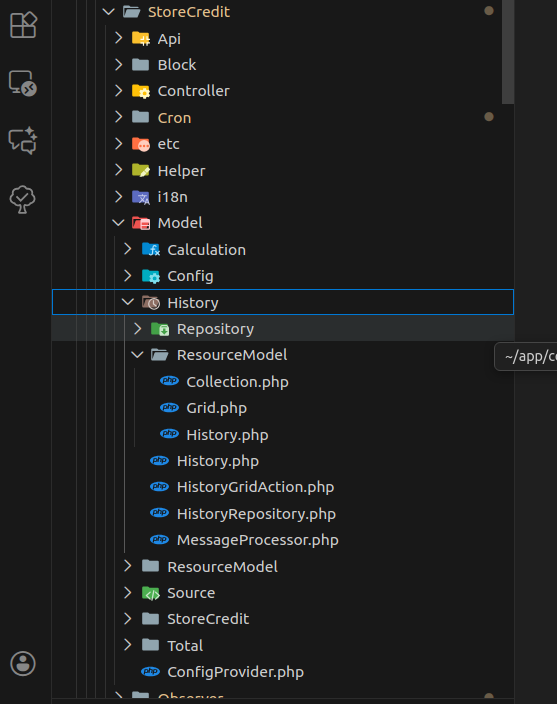Click the explorer vertical scrollbar thumb

[508, 52]
